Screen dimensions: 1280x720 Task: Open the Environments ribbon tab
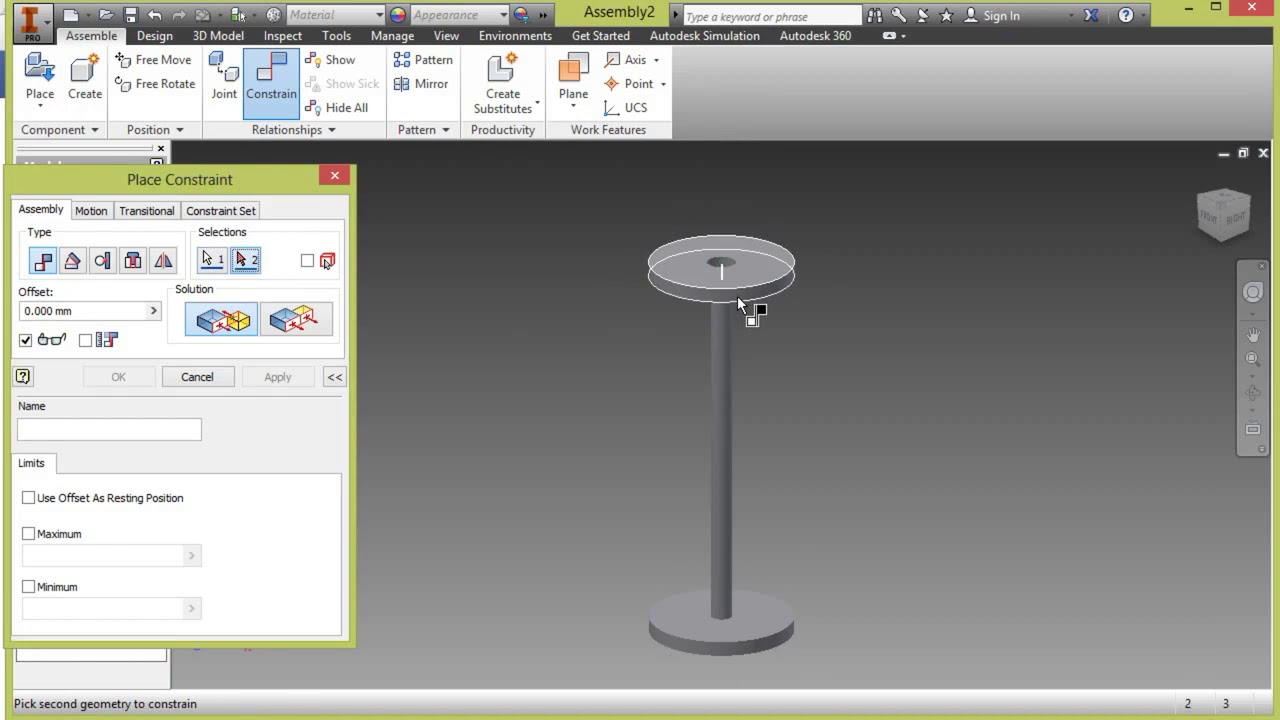515,36
